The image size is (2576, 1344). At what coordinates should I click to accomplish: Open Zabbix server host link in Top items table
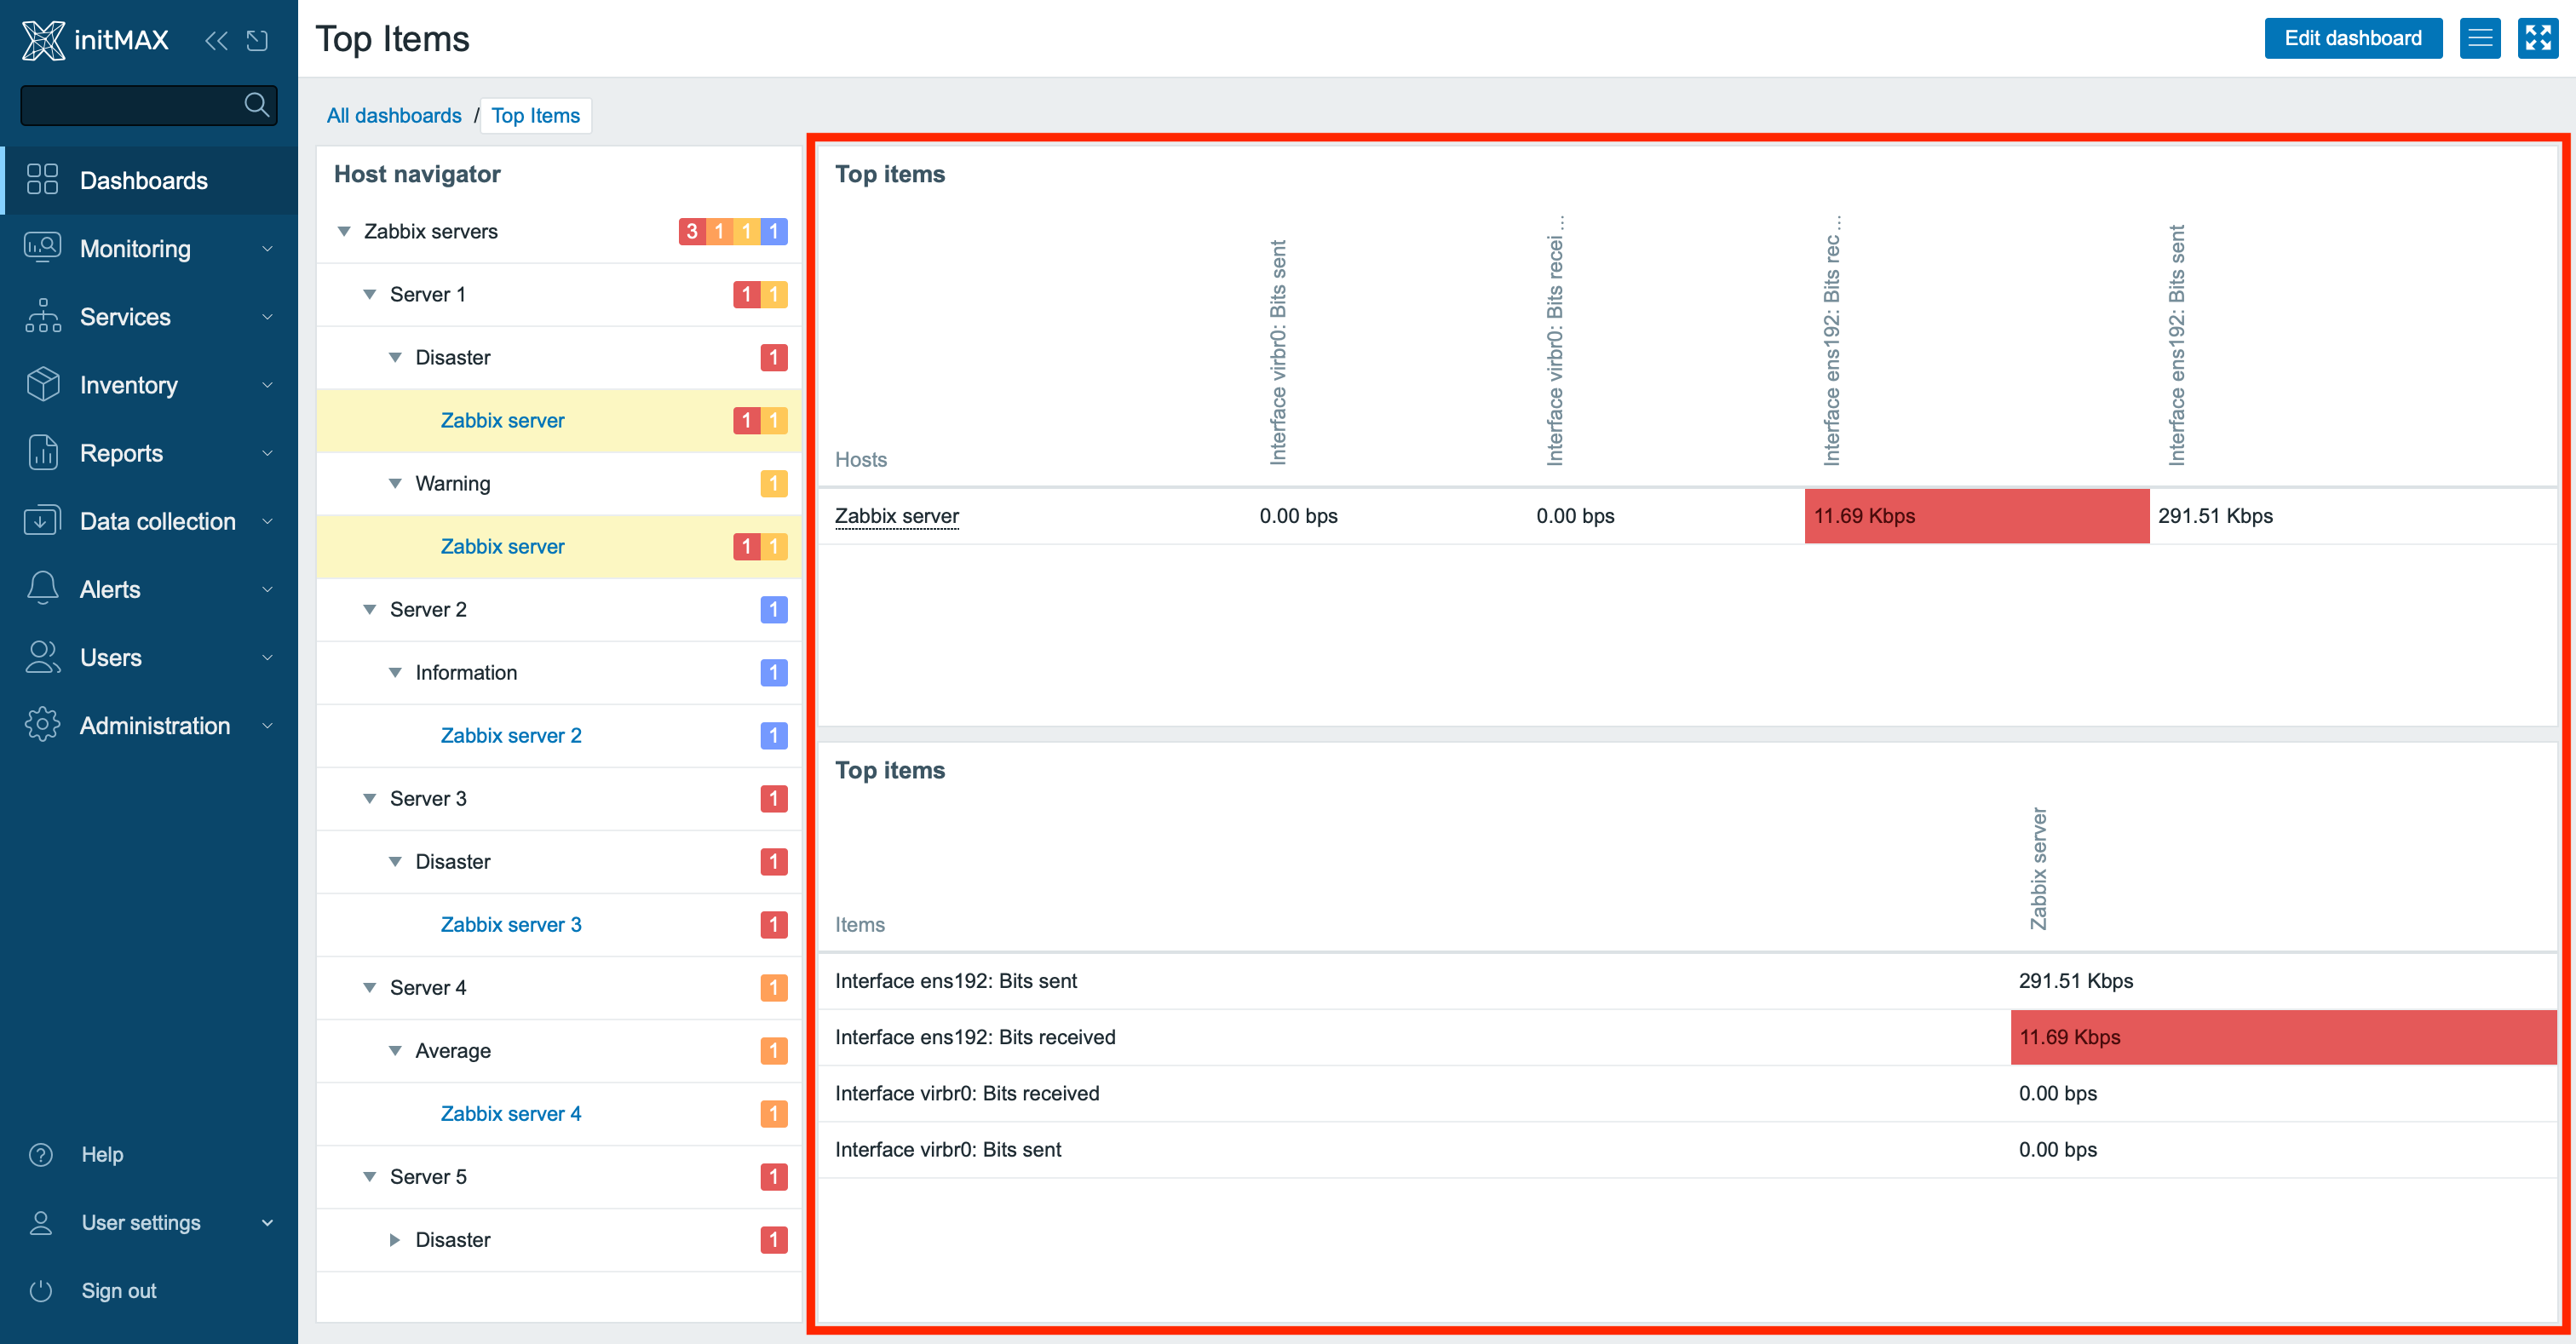pyautogui.click(x=897, y=516)
